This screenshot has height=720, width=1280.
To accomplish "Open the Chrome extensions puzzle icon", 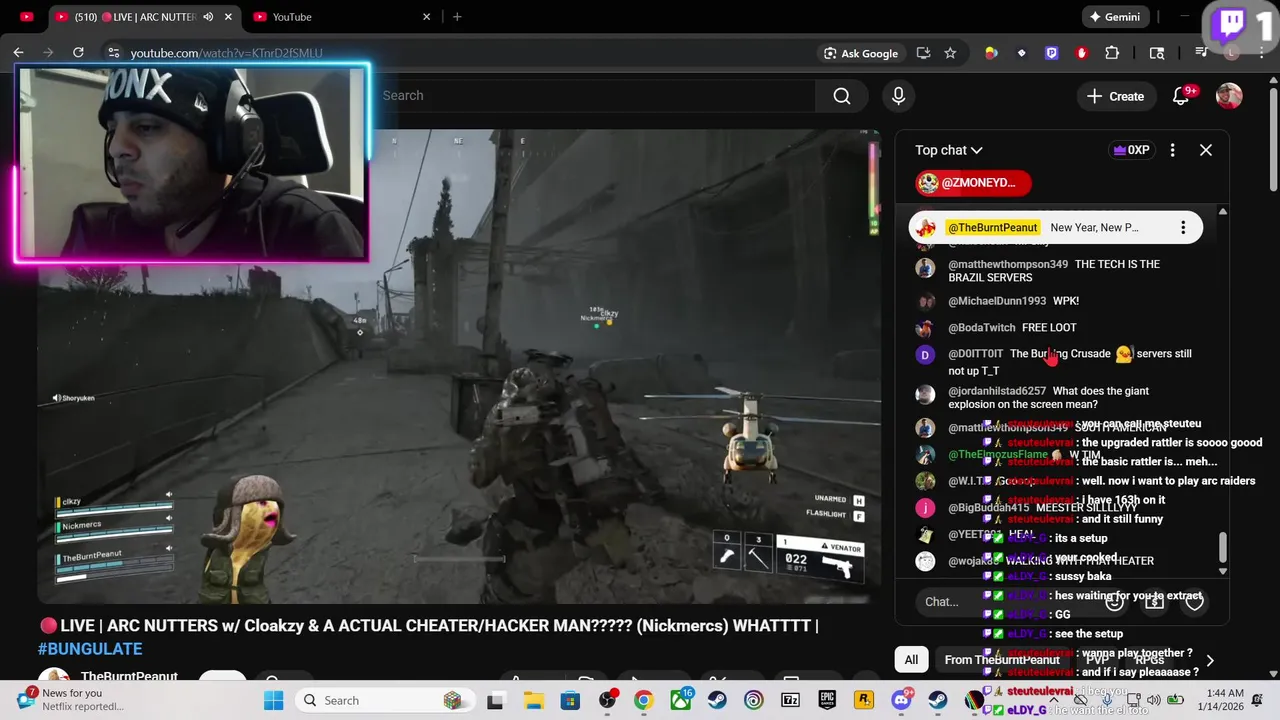I will pos(1112,53).
